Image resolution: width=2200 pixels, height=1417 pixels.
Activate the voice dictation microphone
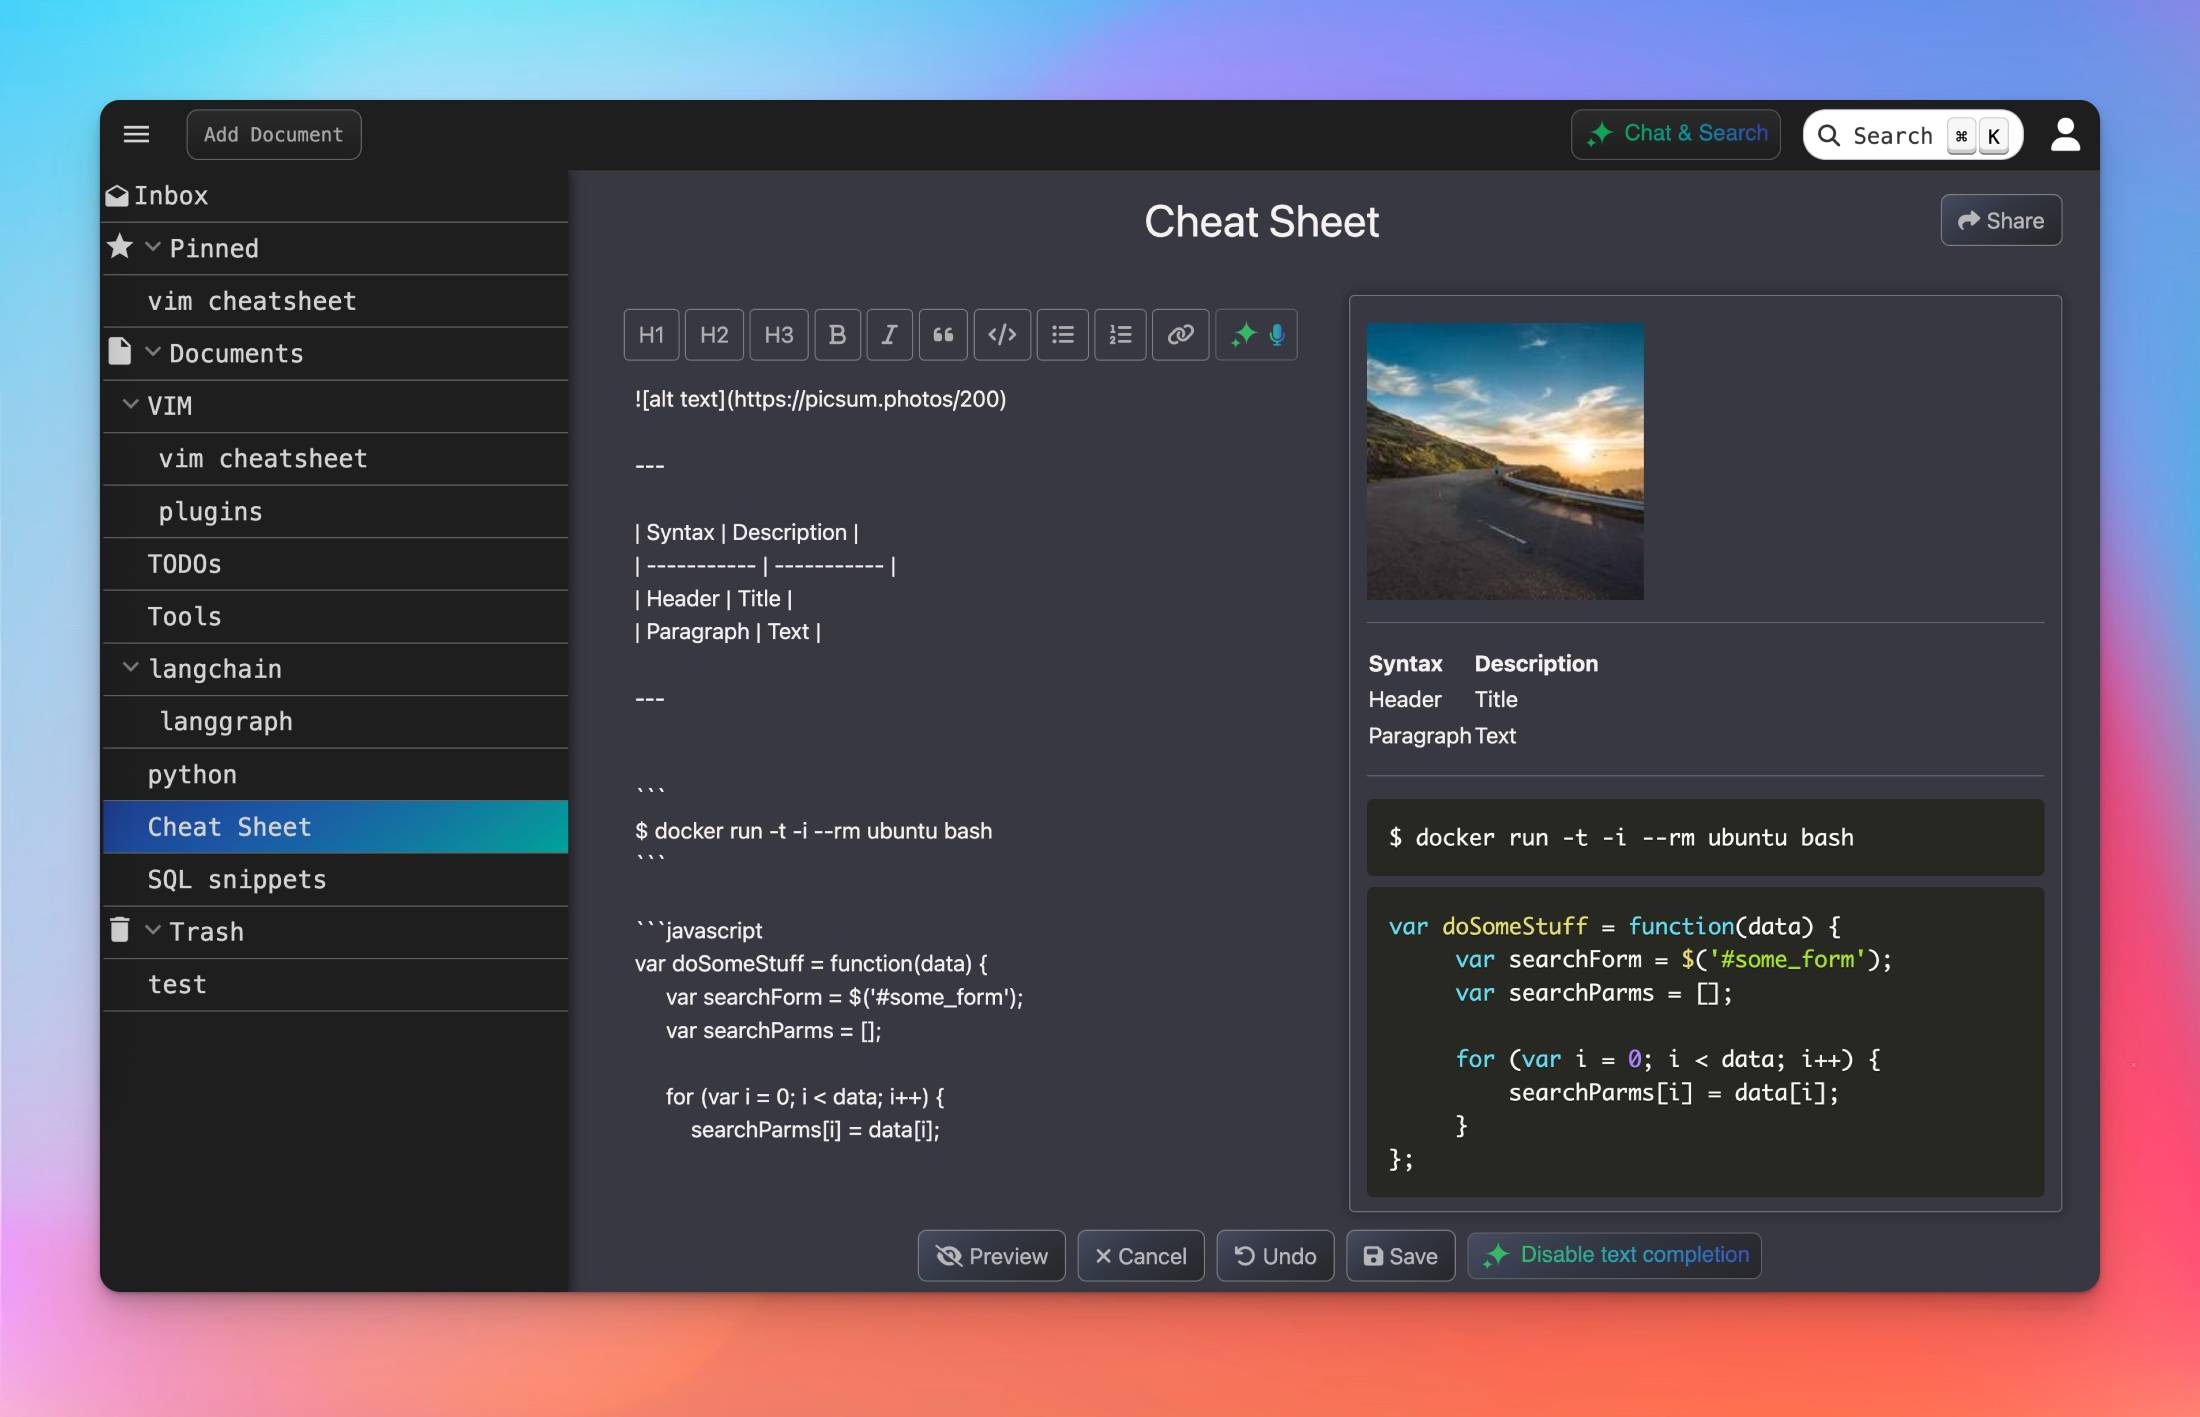click(x=1275, y=334)
